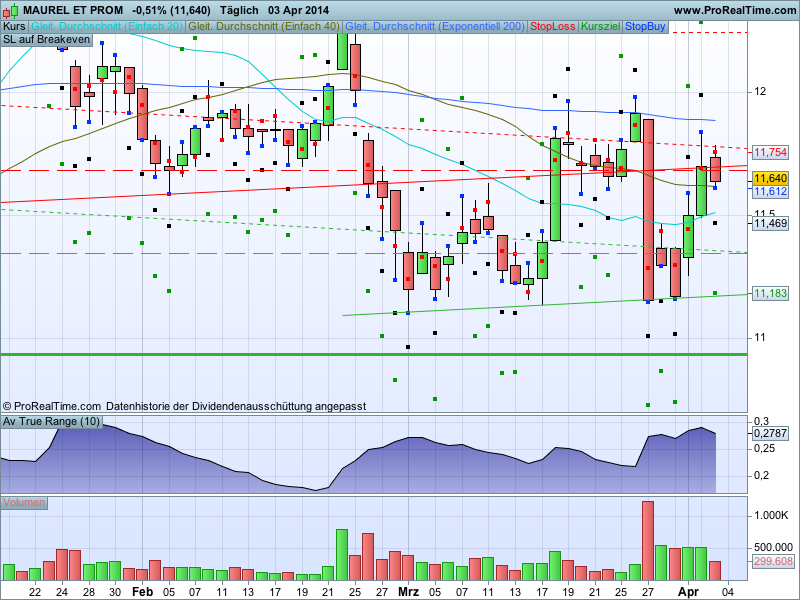Click the red 11,754 price tag
Viewport: 800px width, 600px height.
tap(770, 152)
